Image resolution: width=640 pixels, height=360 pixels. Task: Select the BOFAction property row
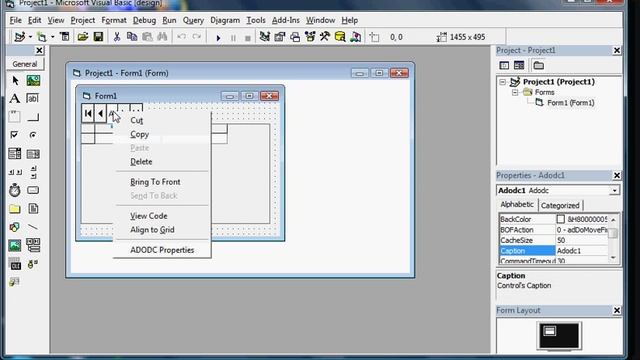pyautogui.click(x=554, y=230)
